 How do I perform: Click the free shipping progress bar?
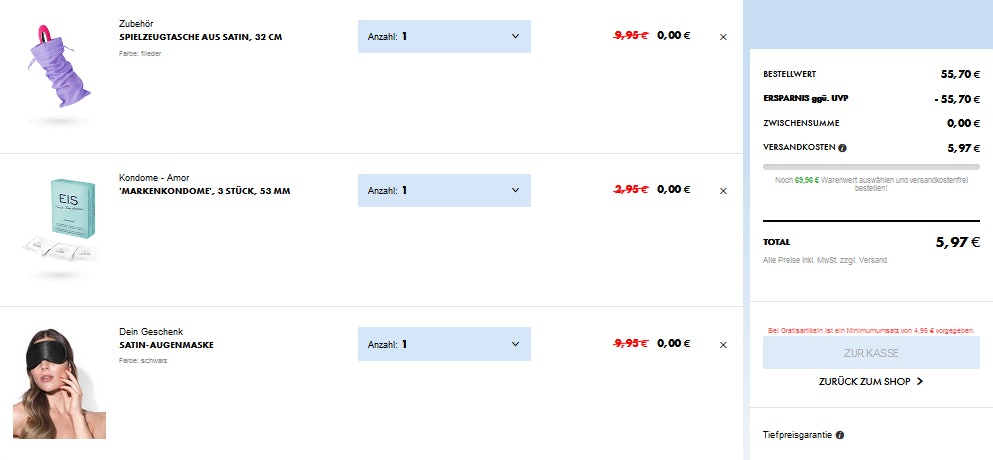[x=871, y=166]
